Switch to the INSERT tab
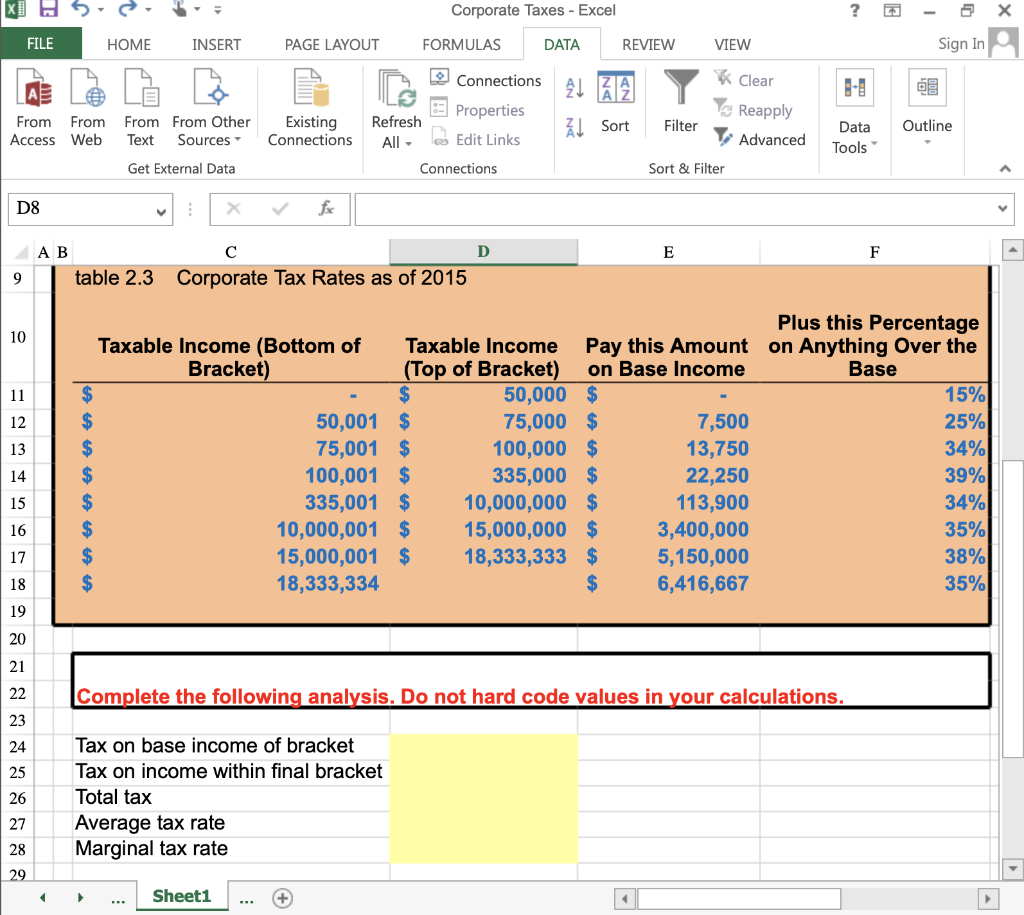Viewport: 1024px width, 915px height. pyautogui.click(x=216, y=44)
